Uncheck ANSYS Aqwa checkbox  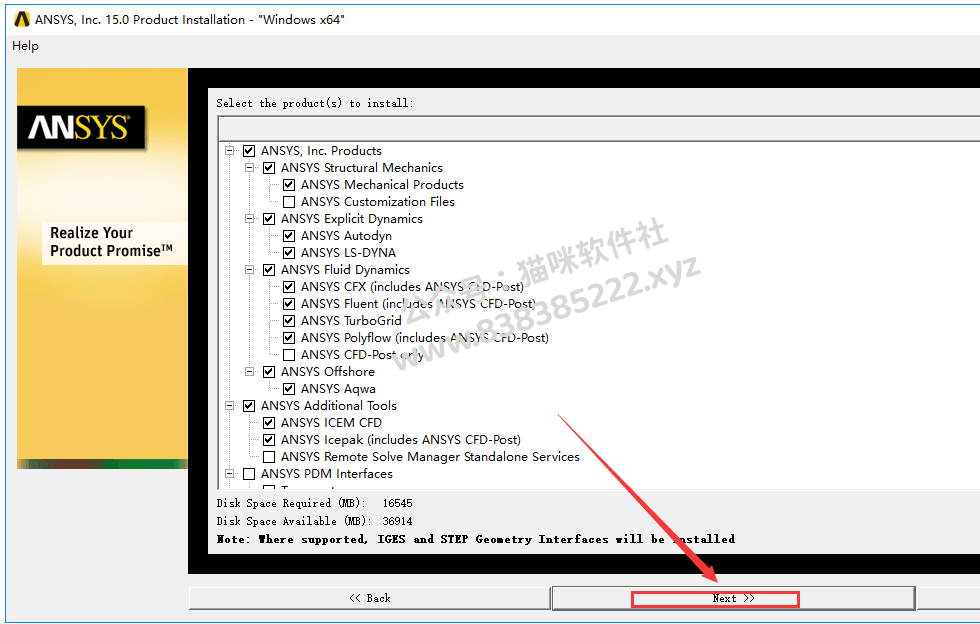pos(289,389)
